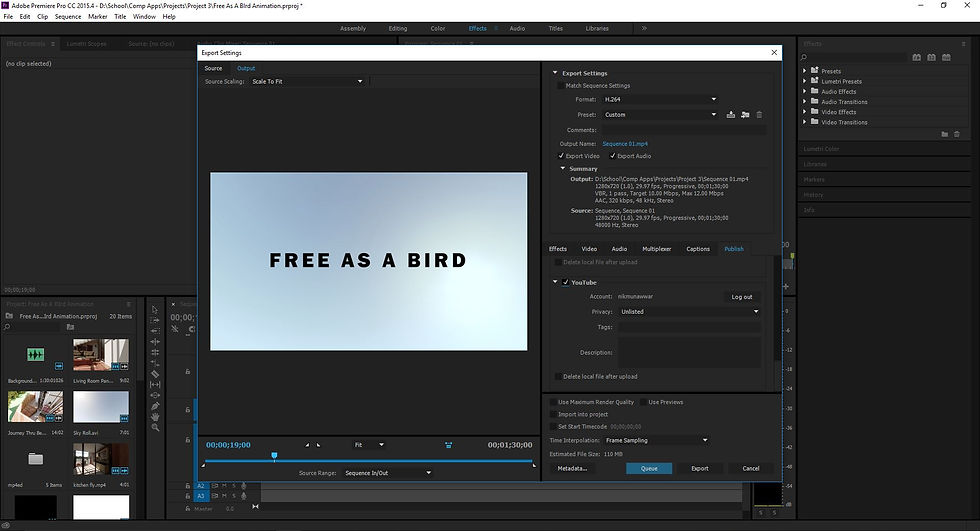Select the Rate Stretch tool

pos(155,363)
